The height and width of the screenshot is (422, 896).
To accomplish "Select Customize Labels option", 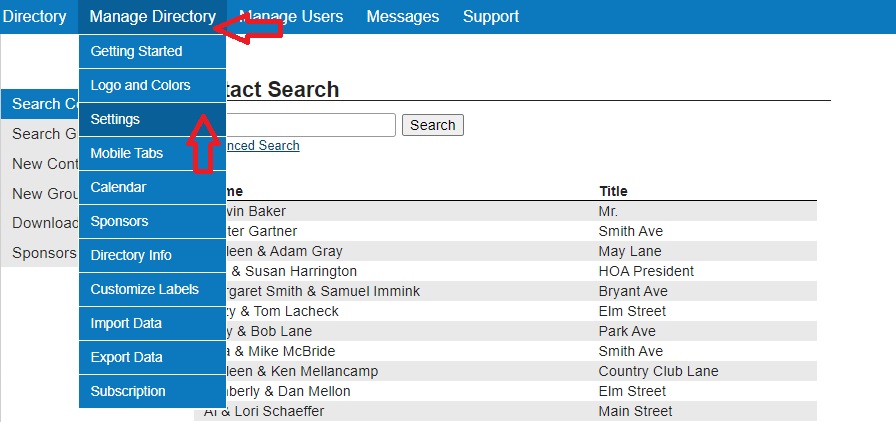I will pos(144,289).
